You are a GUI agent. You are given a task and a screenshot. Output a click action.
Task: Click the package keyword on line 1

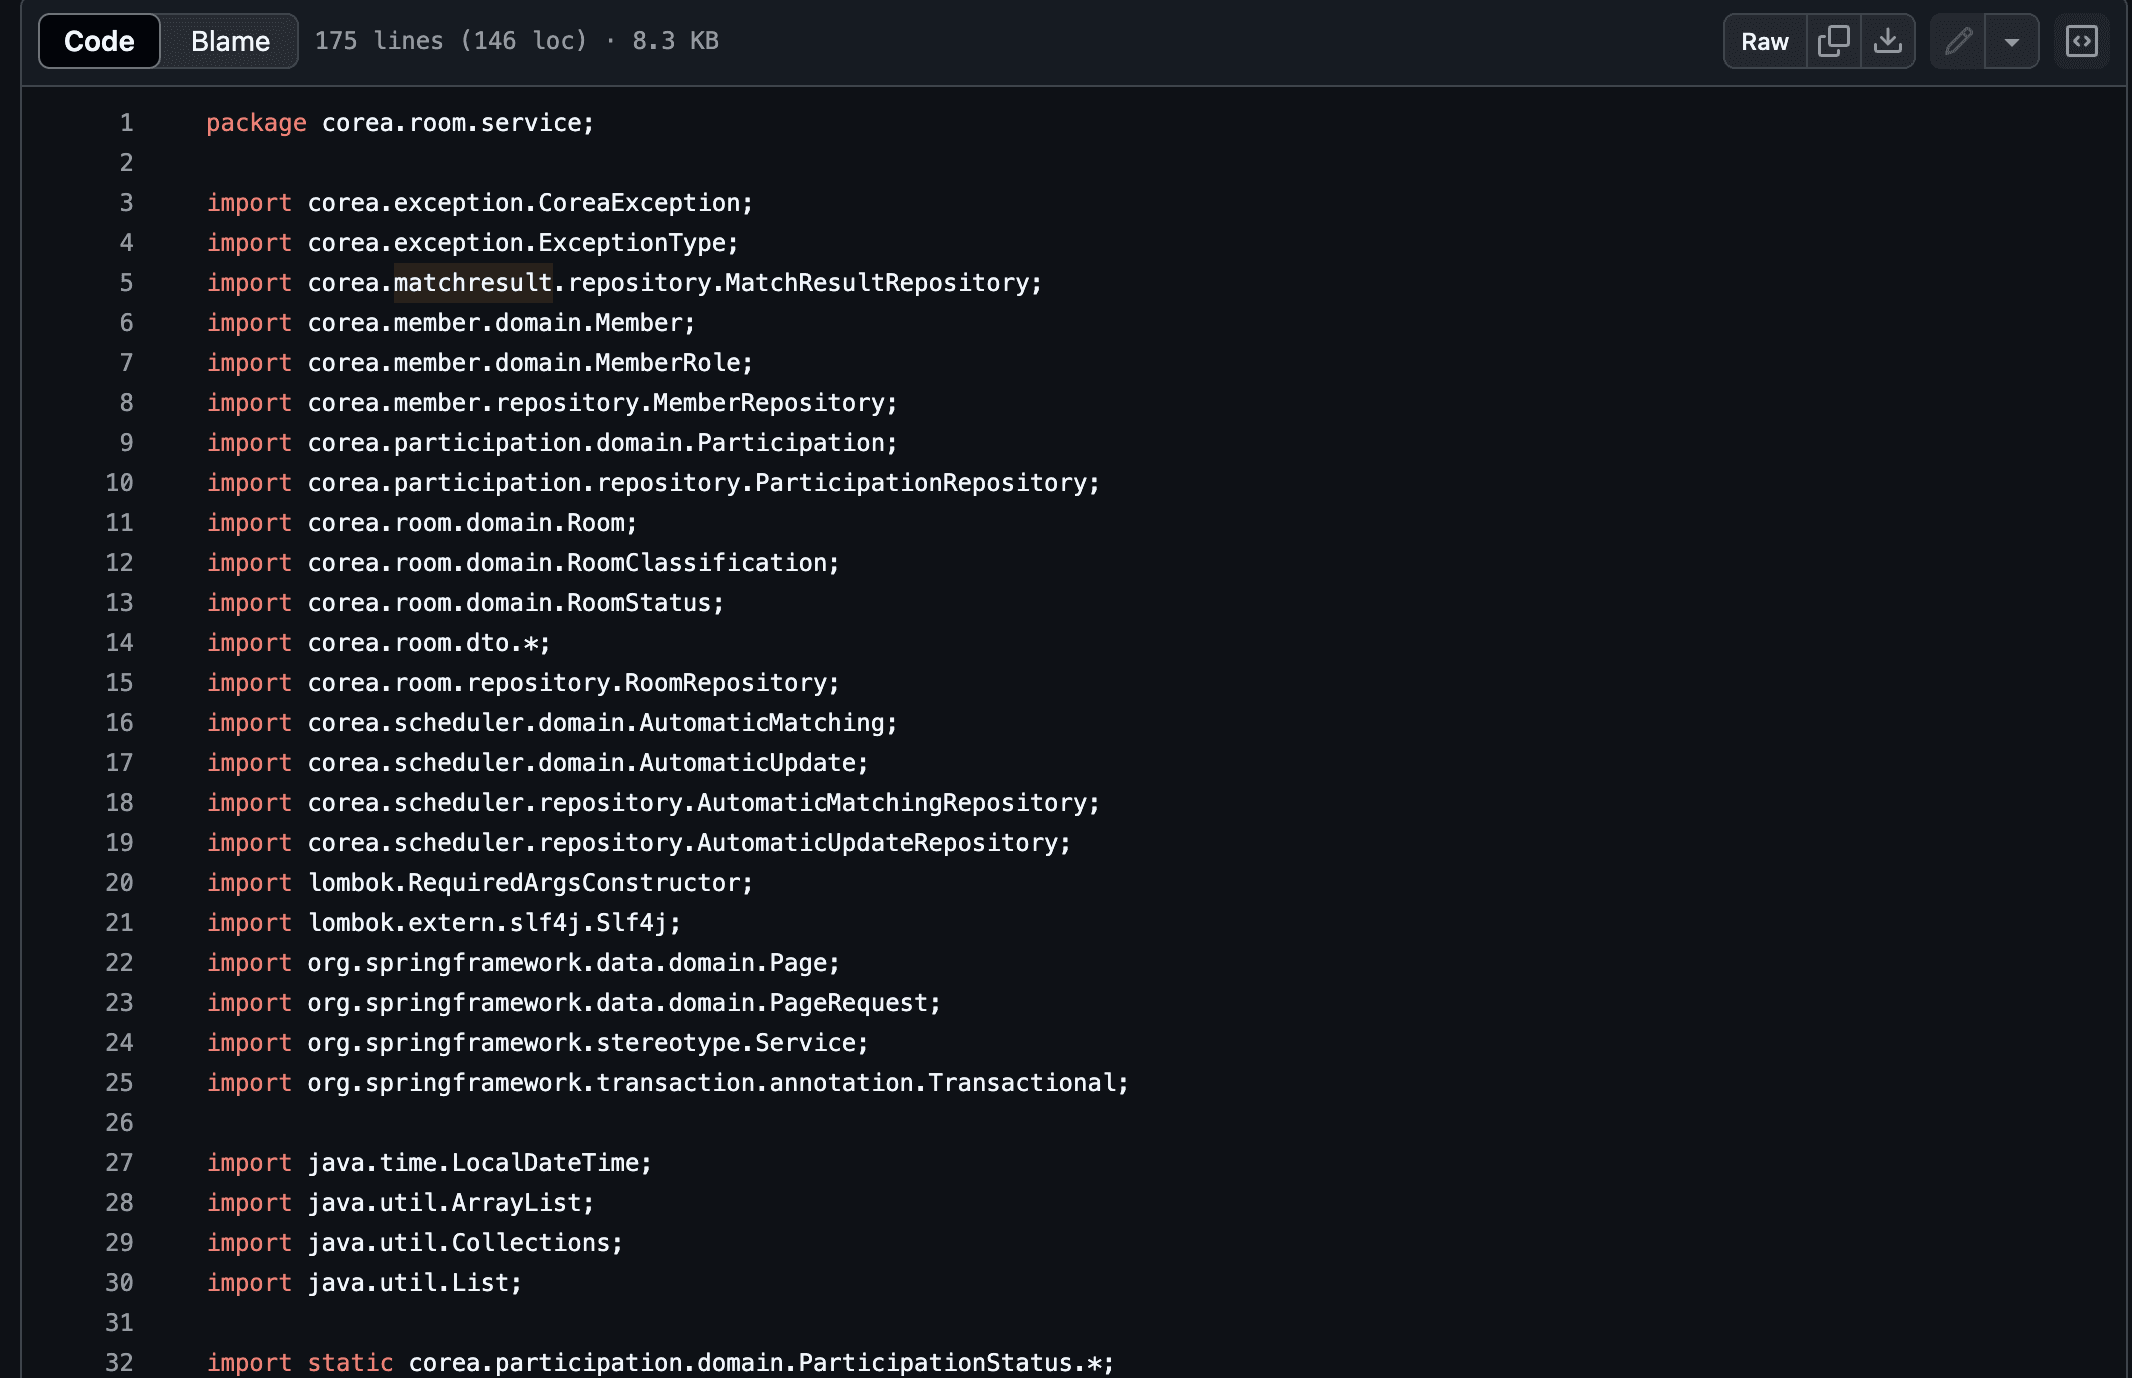(256, 123)
